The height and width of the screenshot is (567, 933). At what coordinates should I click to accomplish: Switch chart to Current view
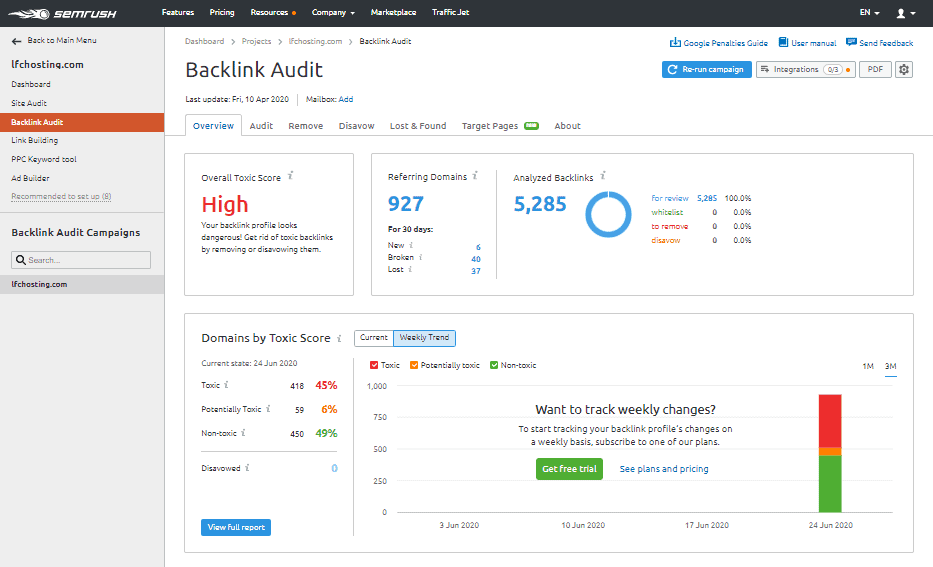tap(374, 338)
